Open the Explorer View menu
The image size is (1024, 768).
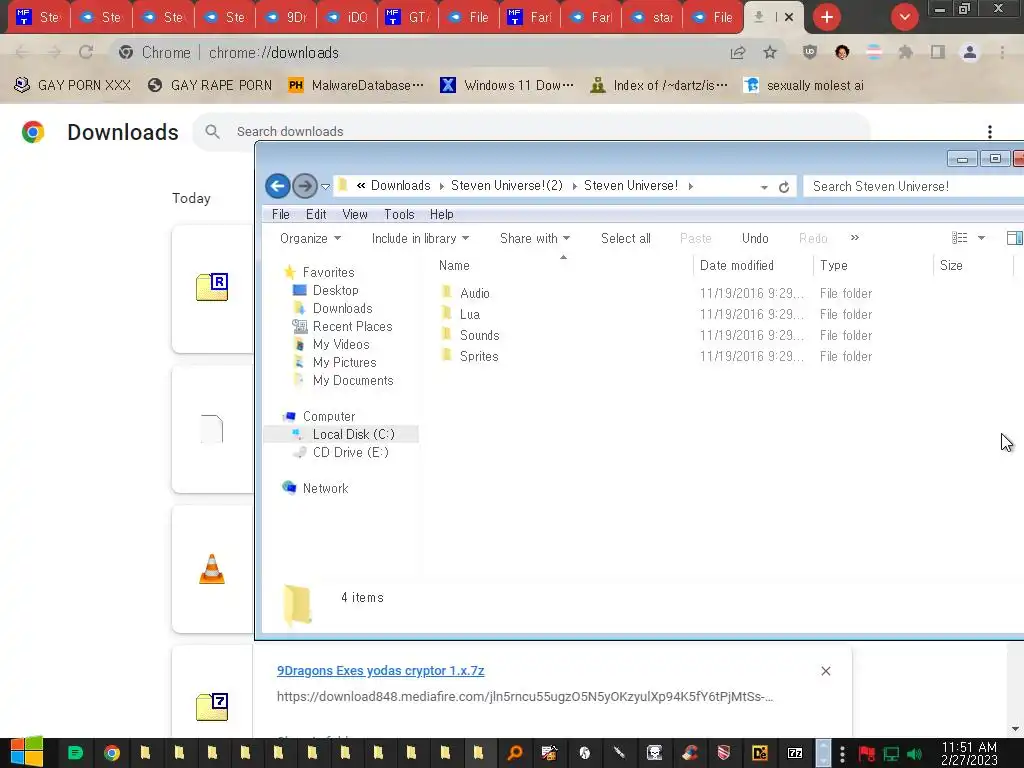[355, 214]
